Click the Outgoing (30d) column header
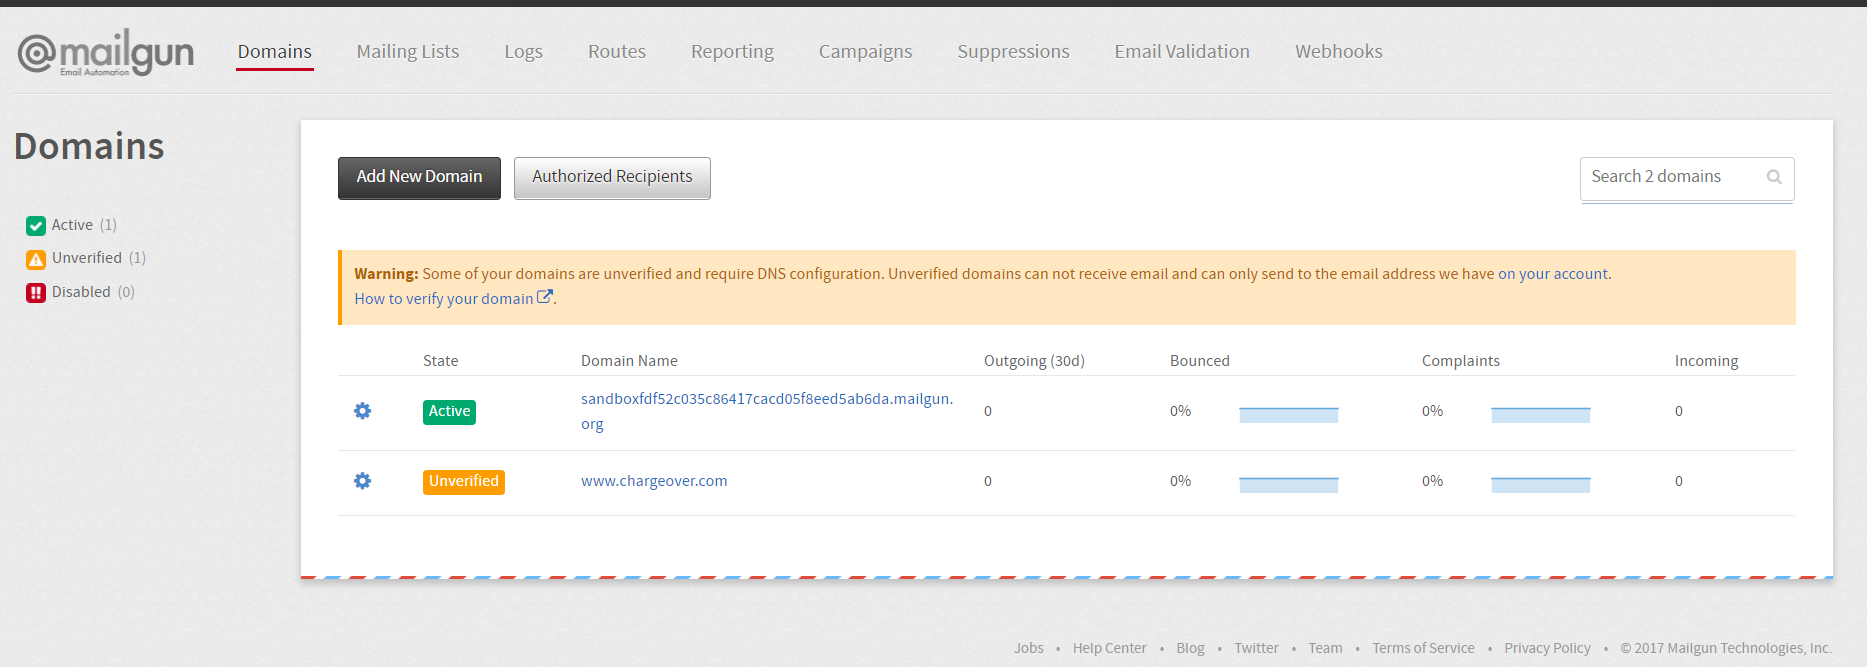This screenshot has height=667, width=1867. (x=1034, y=361)
